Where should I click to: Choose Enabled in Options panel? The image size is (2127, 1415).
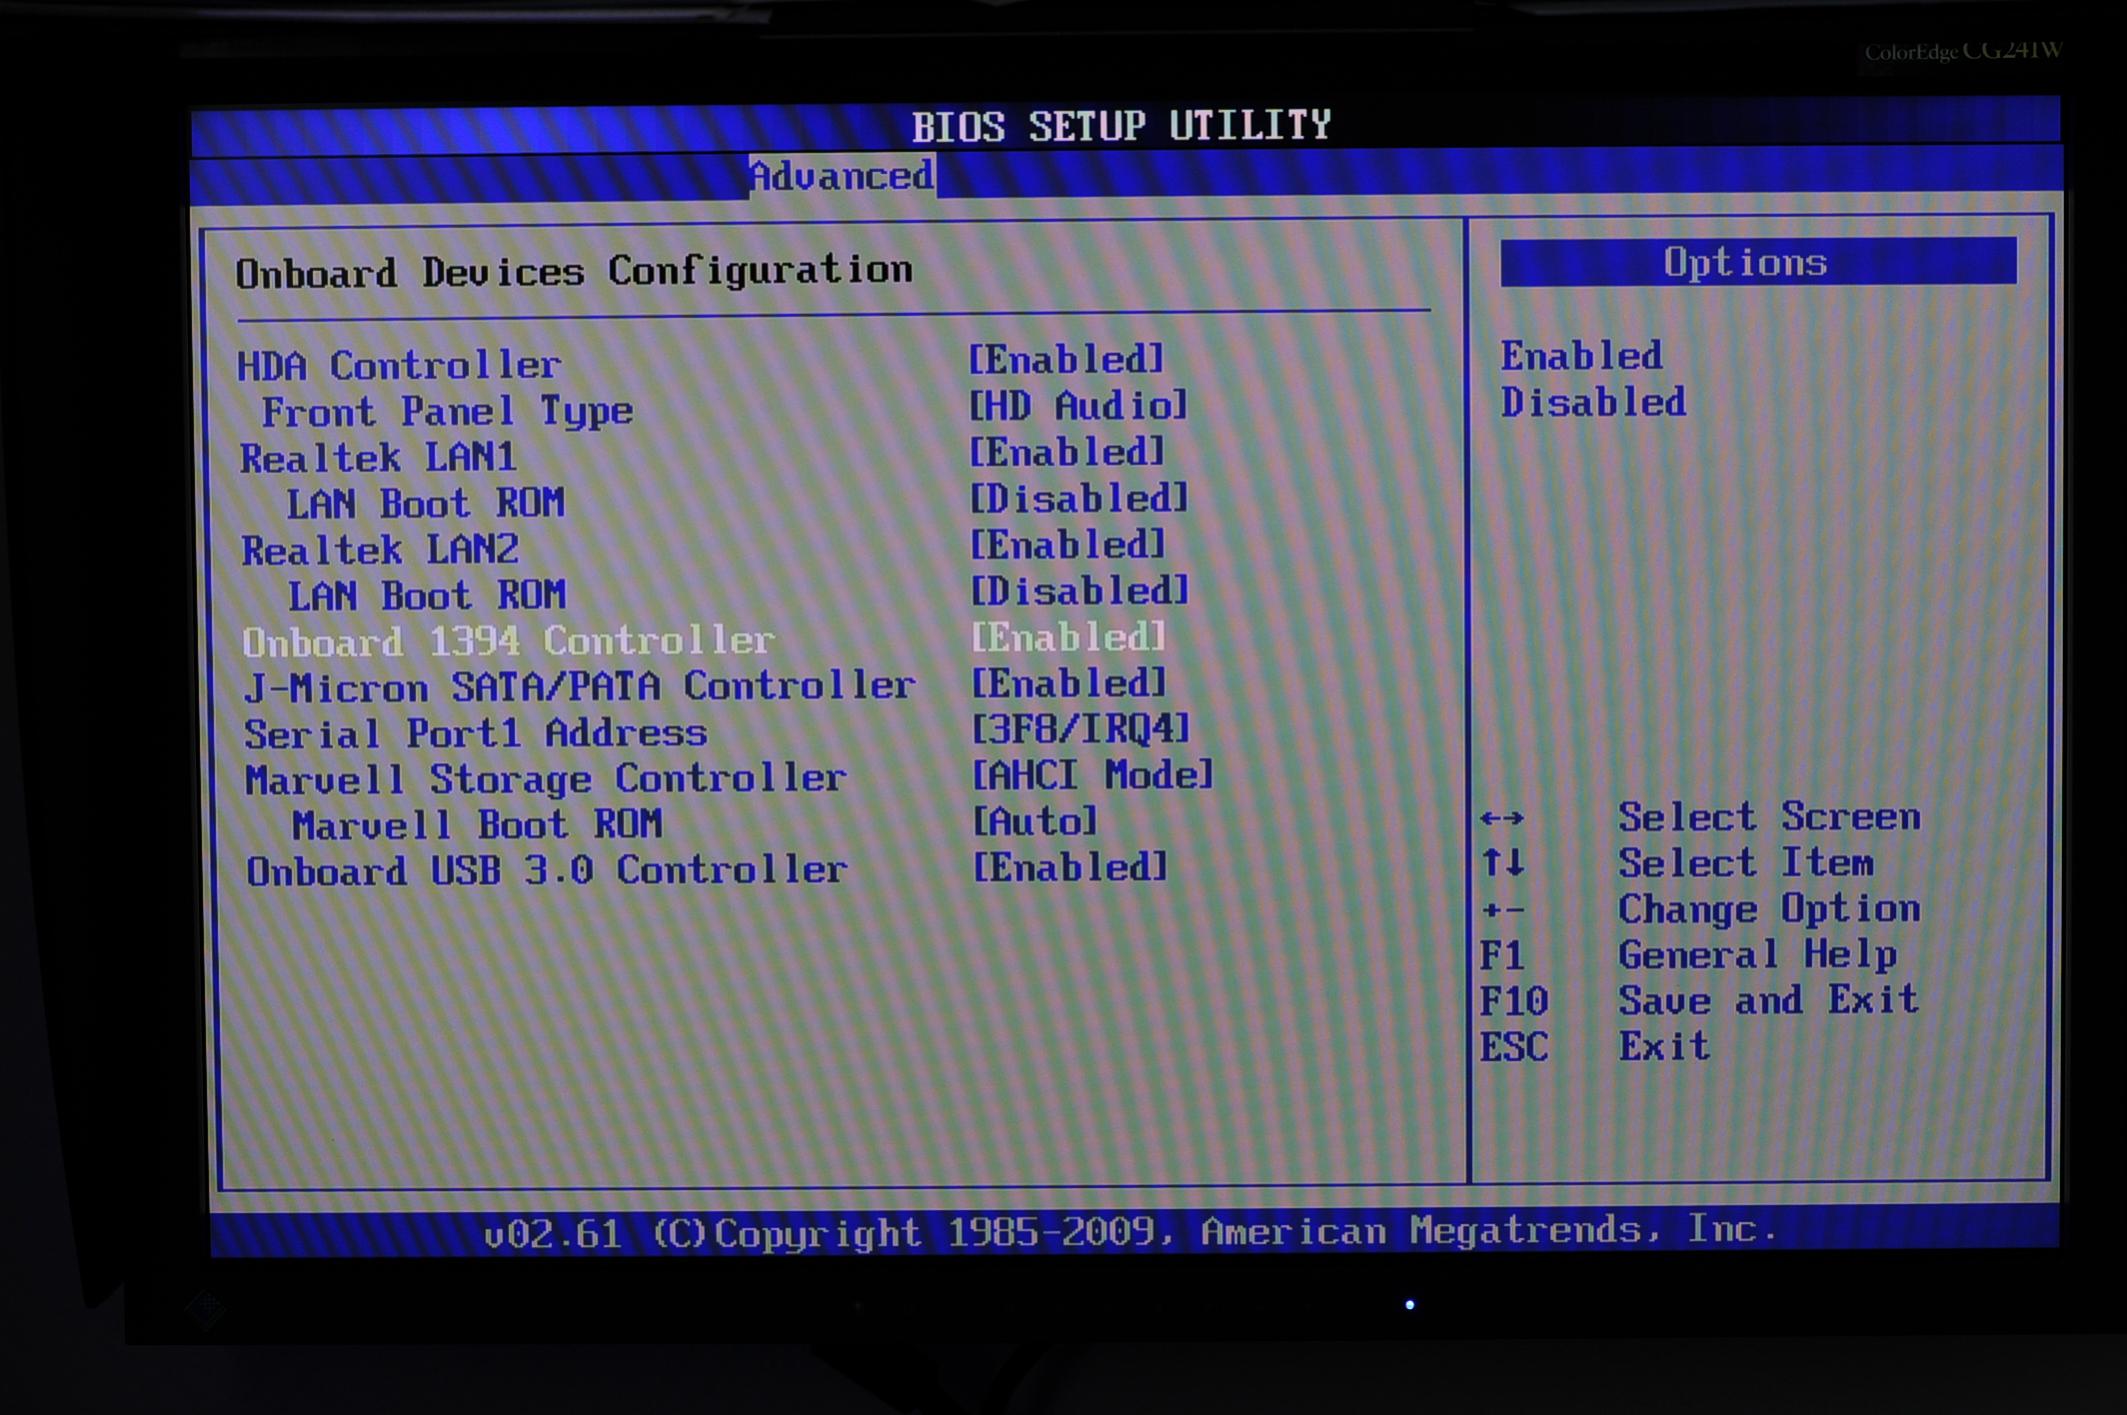pyautogui.click(x=1581, y=356)
